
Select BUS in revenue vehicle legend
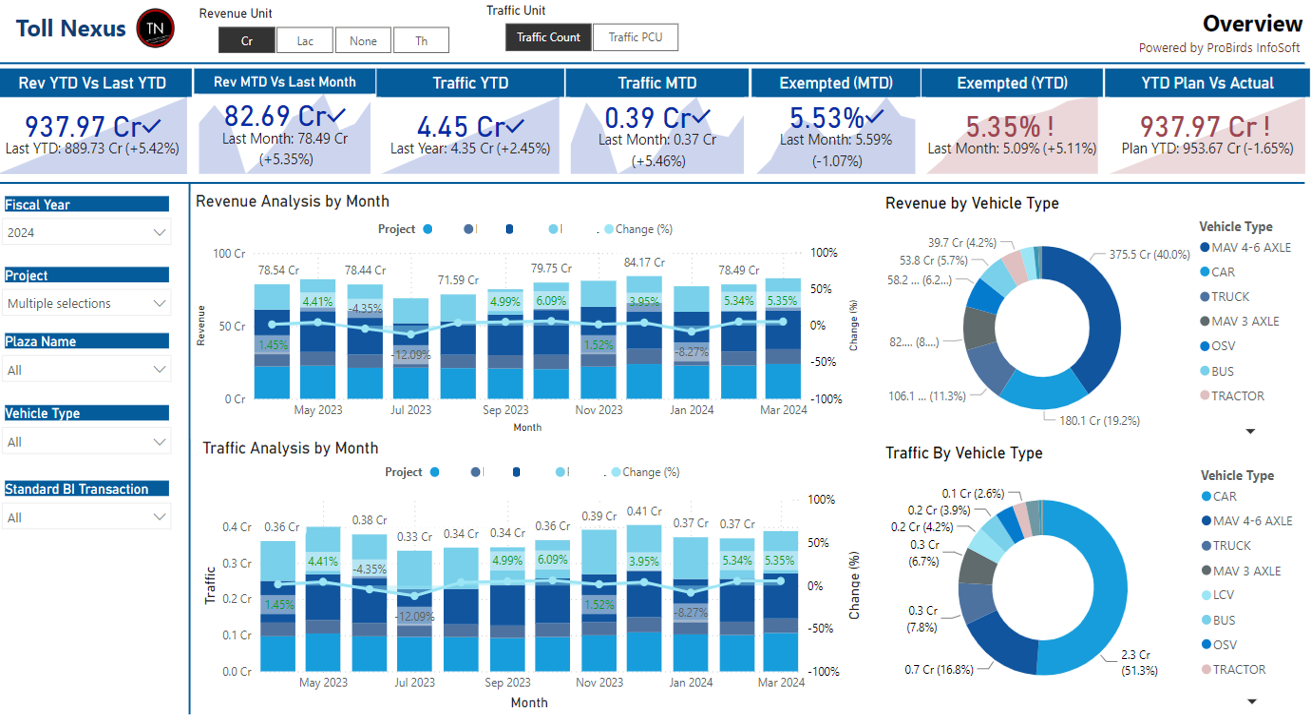[1216, 371]
